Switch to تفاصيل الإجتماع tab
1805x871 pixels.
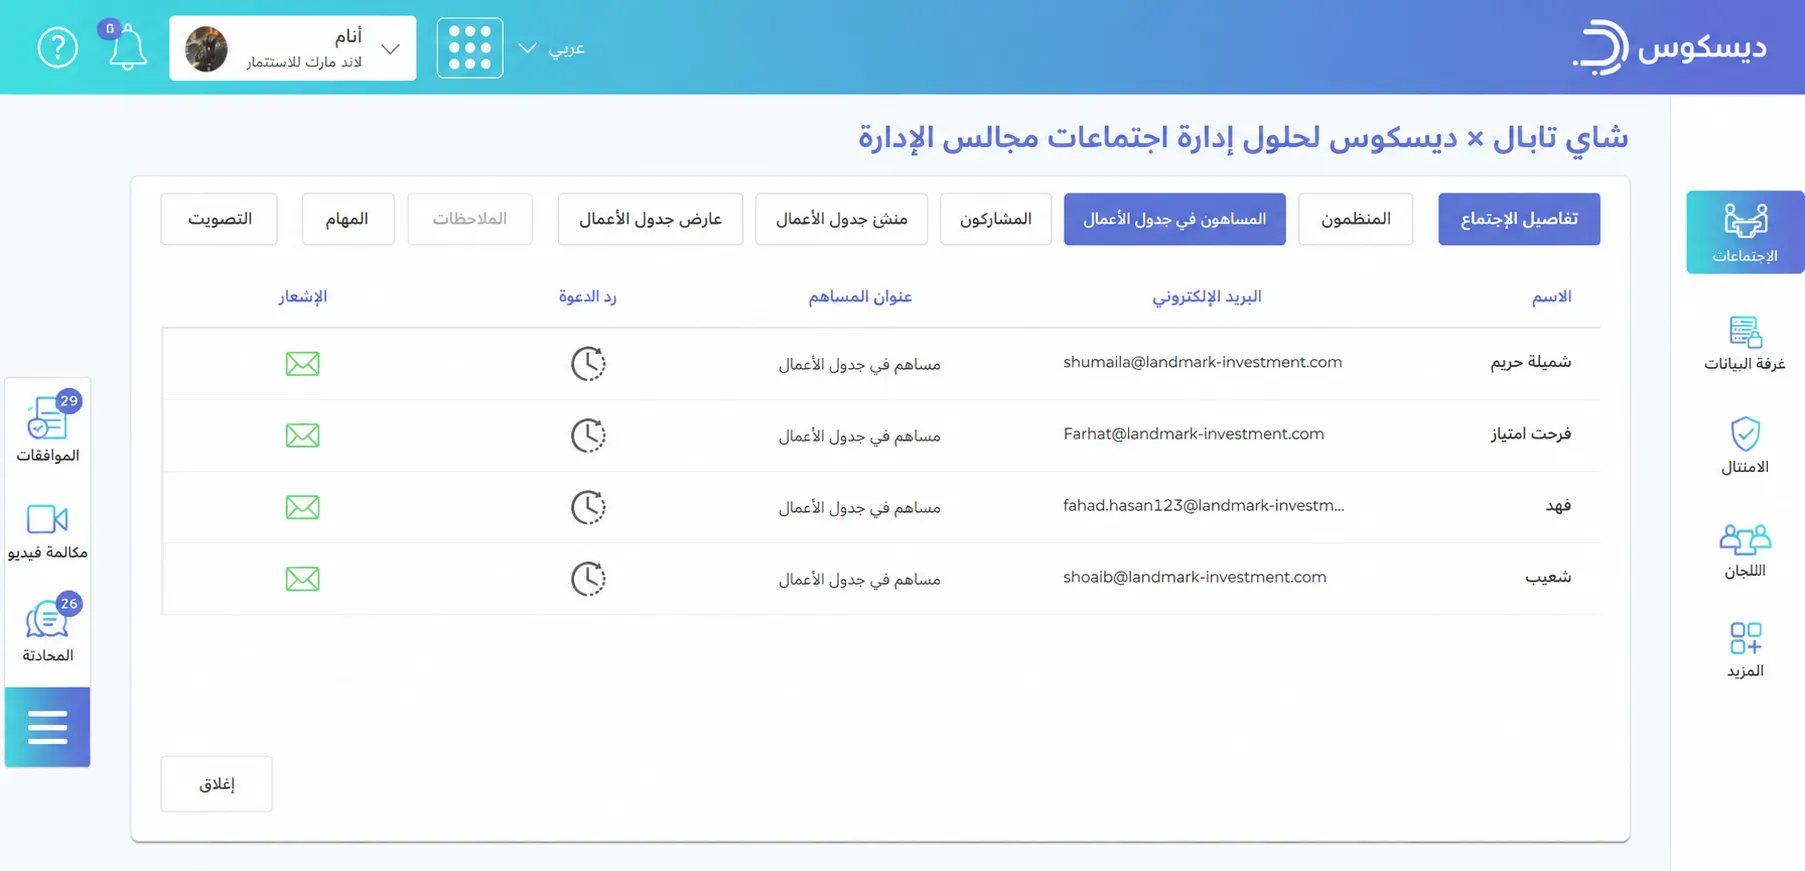click(x=1519, y=219)
